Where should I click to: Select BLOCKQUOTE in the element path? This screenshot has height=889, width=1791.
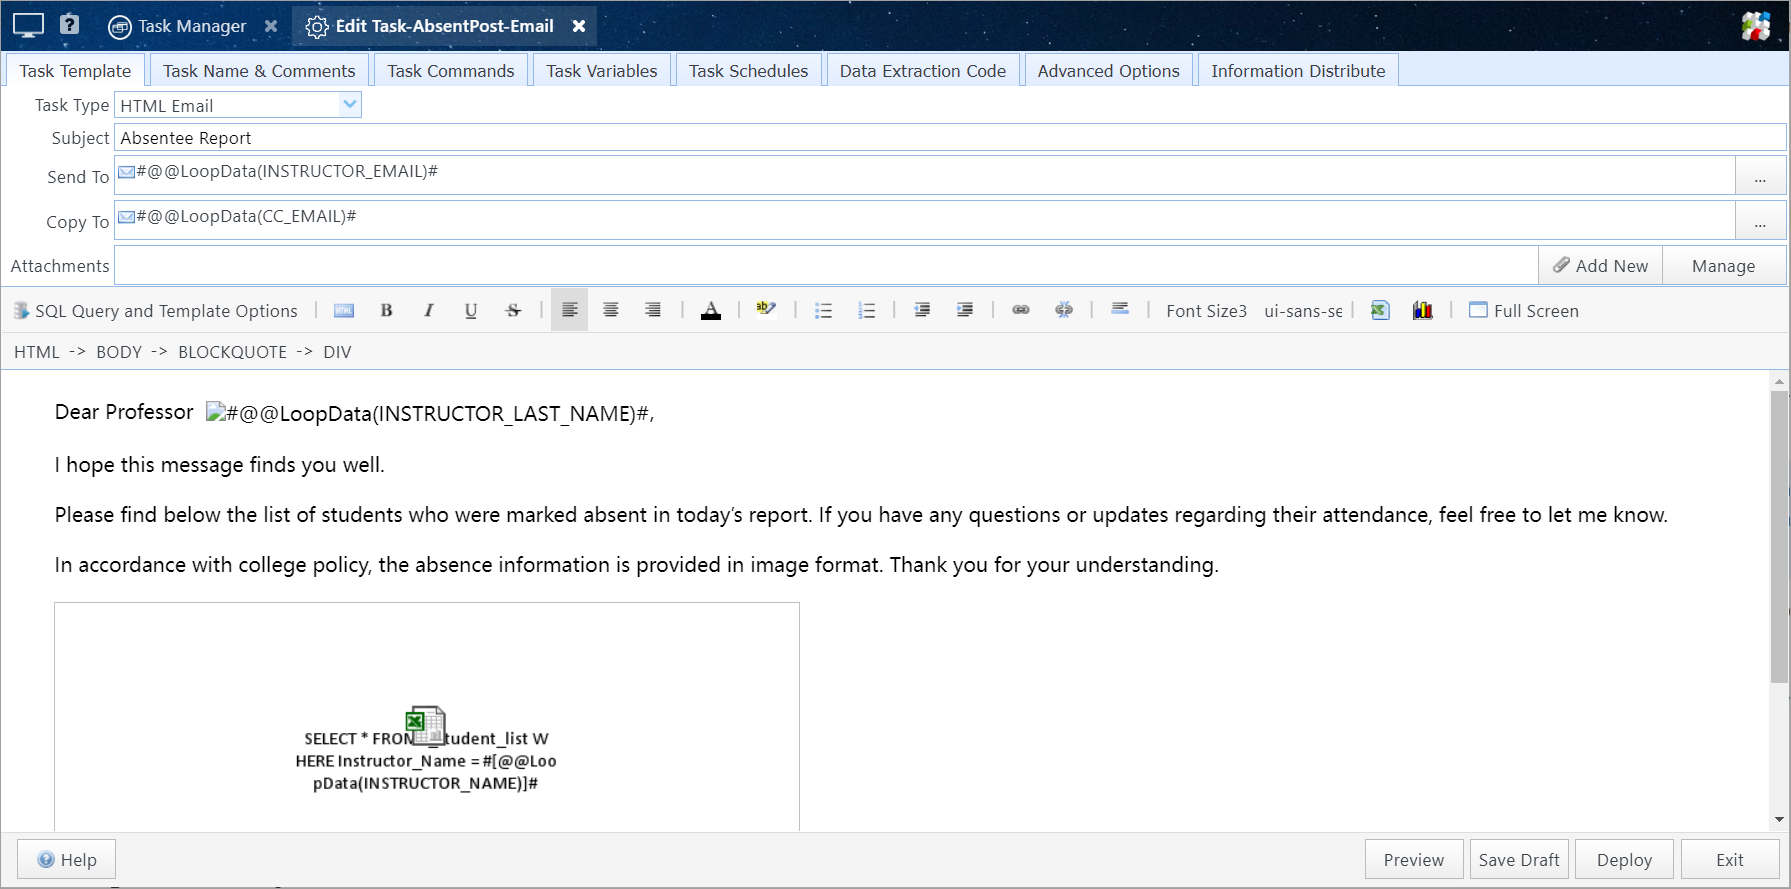tap(232, 352)
